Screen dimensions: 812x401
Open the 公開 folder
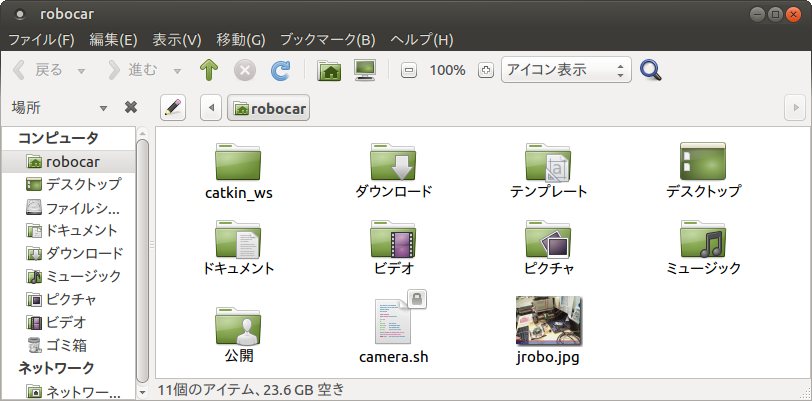[238, 335]
